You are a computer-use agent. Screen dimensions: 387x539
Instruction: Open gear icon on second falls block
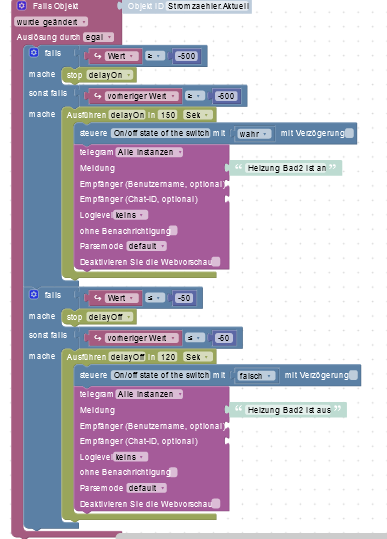pyautogui.click(x=34, y=295)
